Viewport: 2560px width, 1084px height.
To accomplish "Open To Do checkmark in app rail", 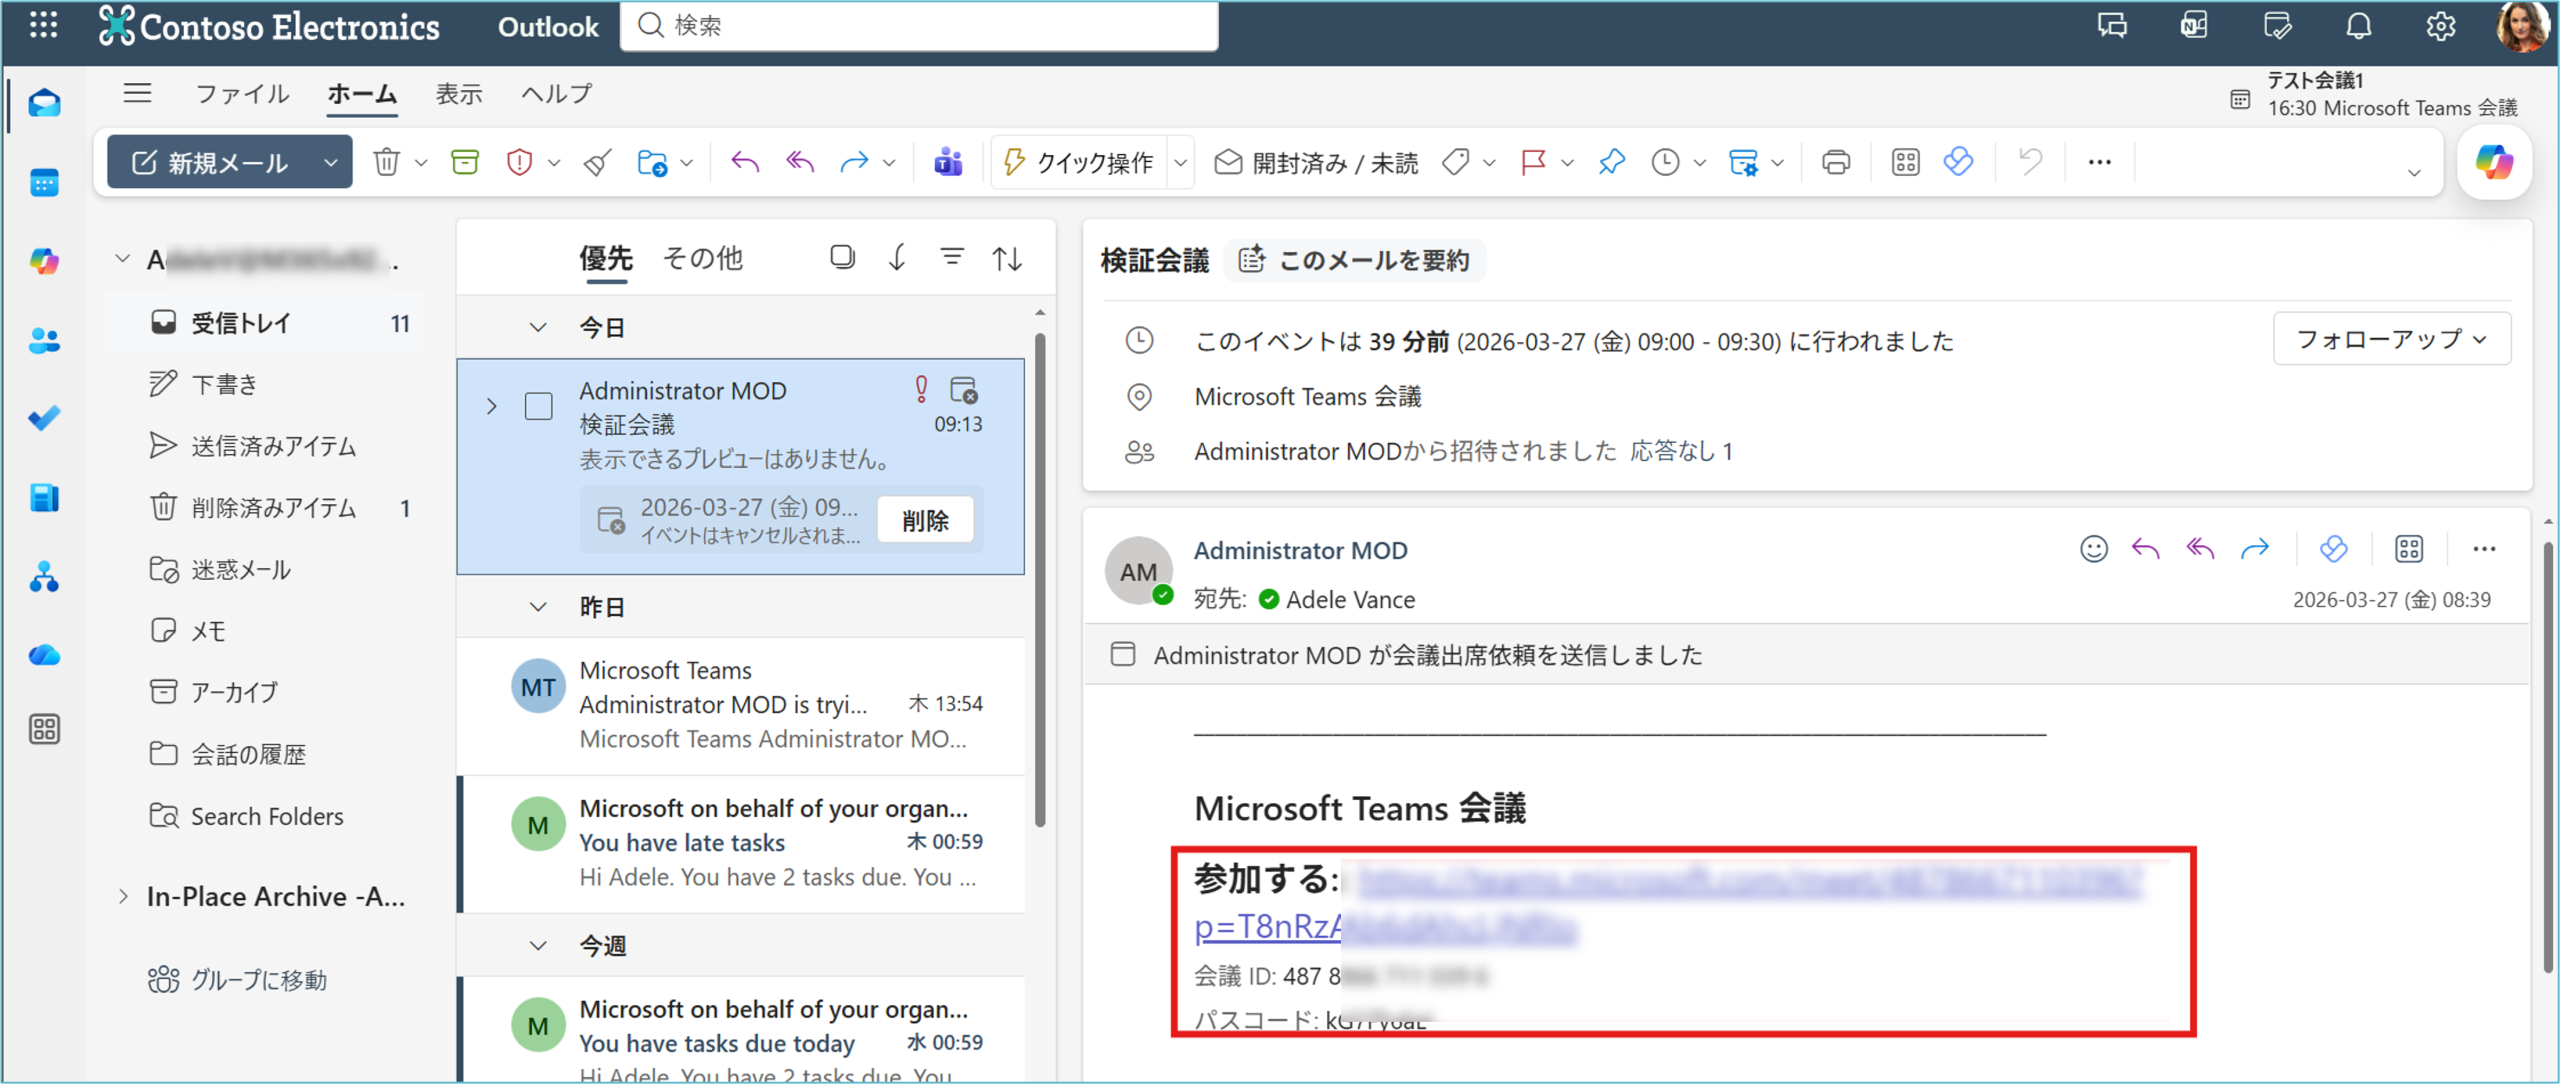I will coord(44,418).
